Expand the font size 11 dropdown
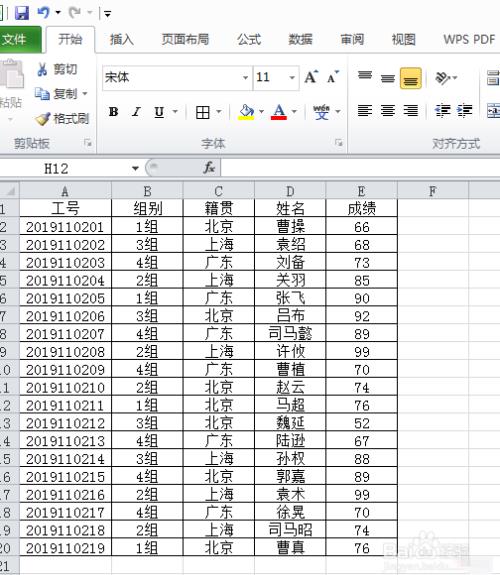Image resolution: width=500 pixels, height=575 pixels. [x=292, y=77]
